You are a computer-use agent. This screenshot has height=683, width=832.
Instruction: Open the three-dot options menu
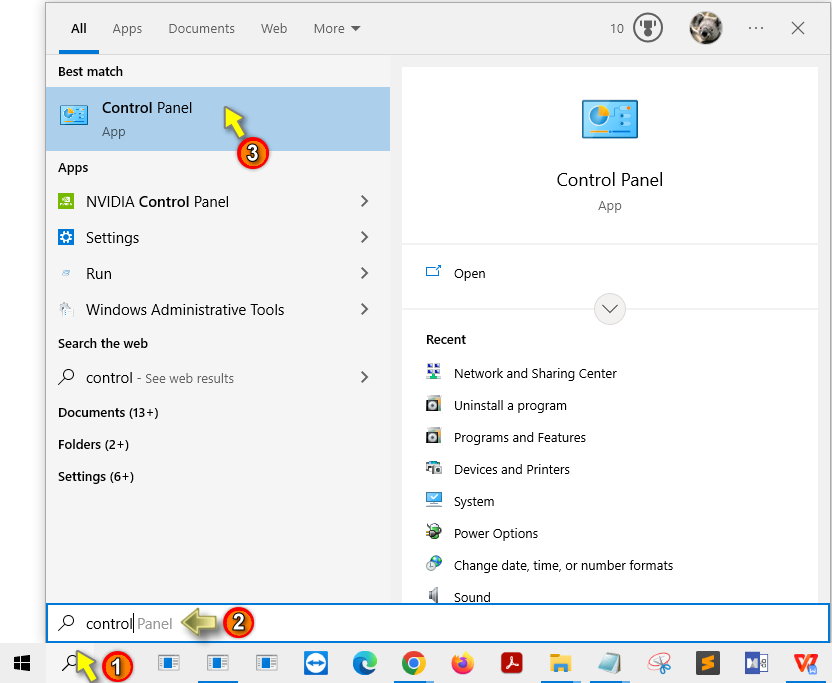[x=756, y=28]
